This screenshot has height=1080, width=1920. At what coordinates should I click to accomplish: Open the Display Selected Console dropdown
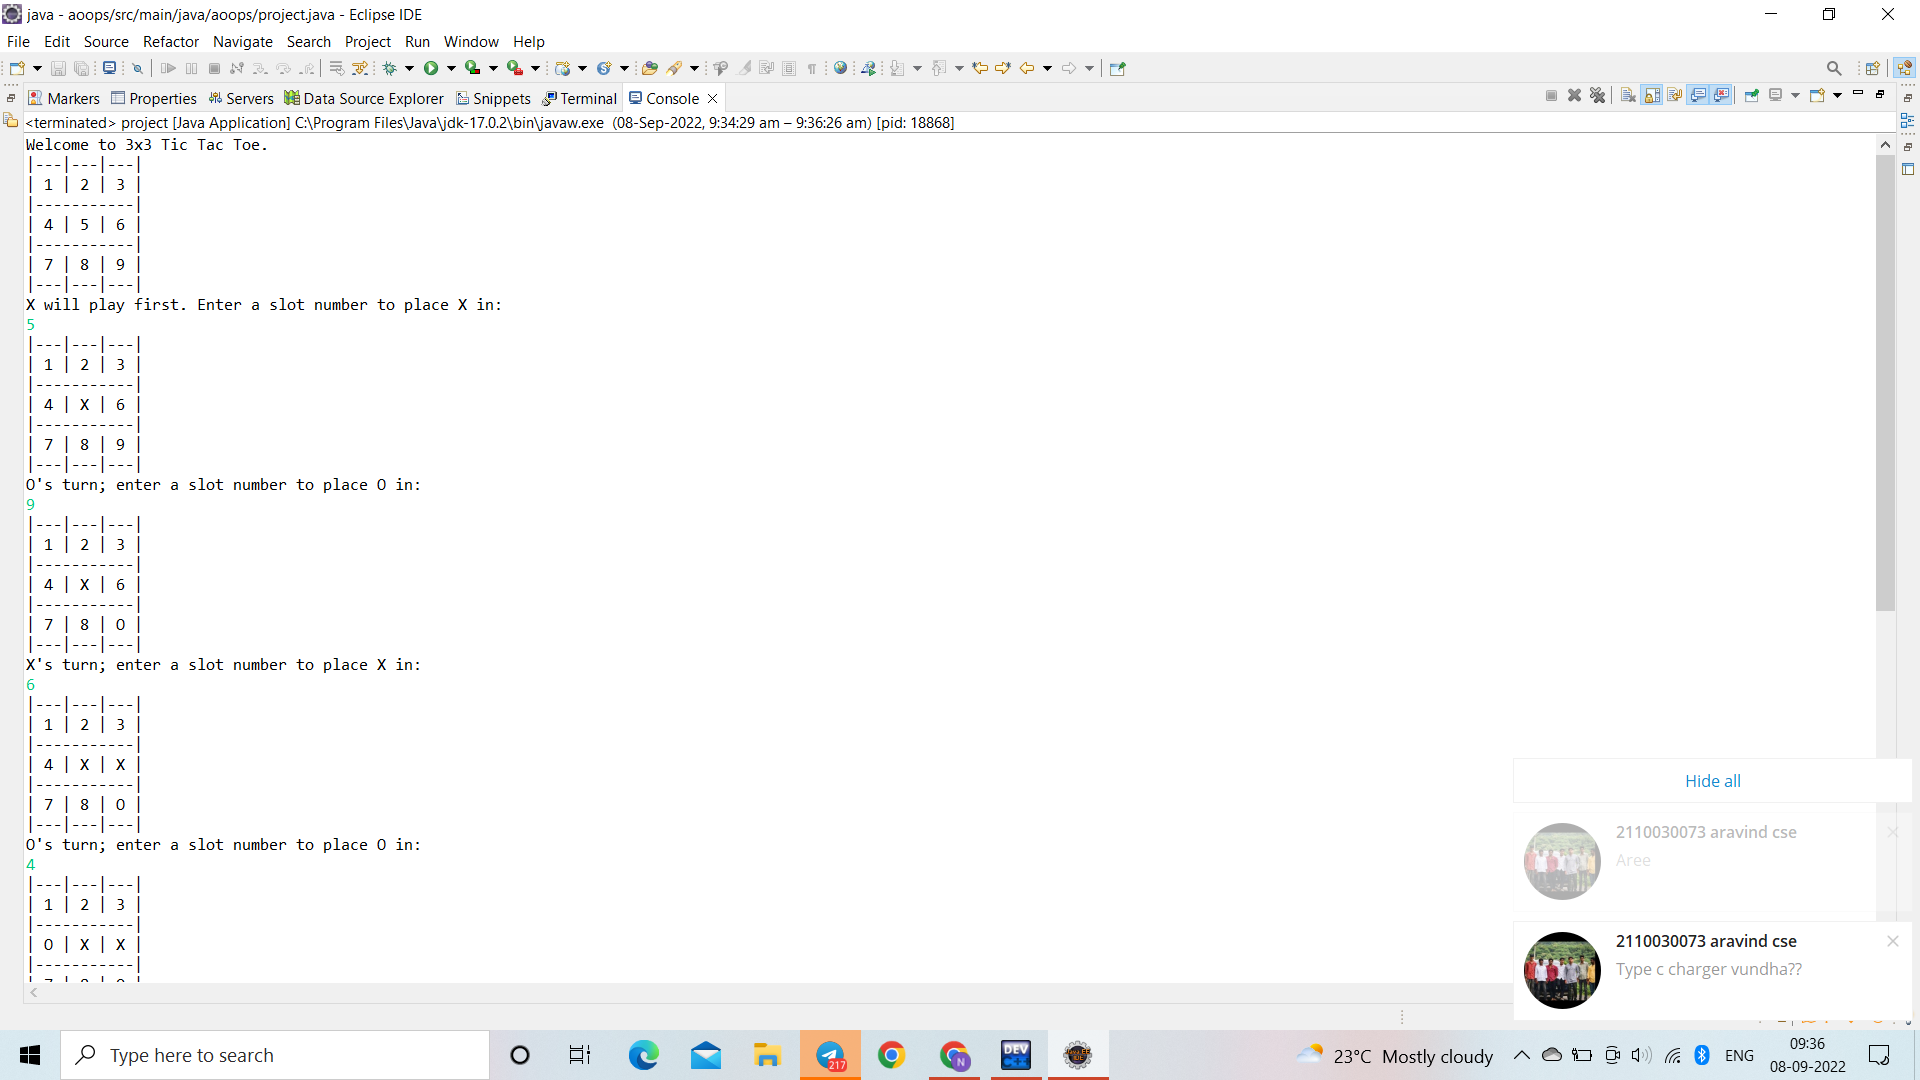(1795, 95)
